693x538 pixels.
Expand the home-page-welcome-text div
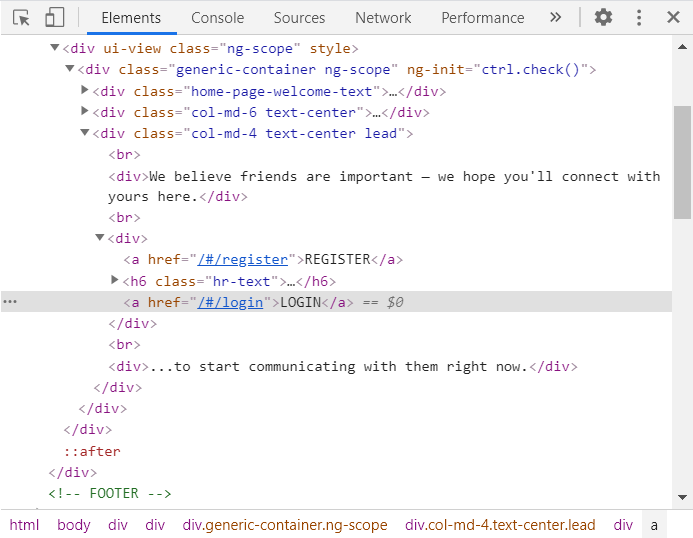point(85,91)
